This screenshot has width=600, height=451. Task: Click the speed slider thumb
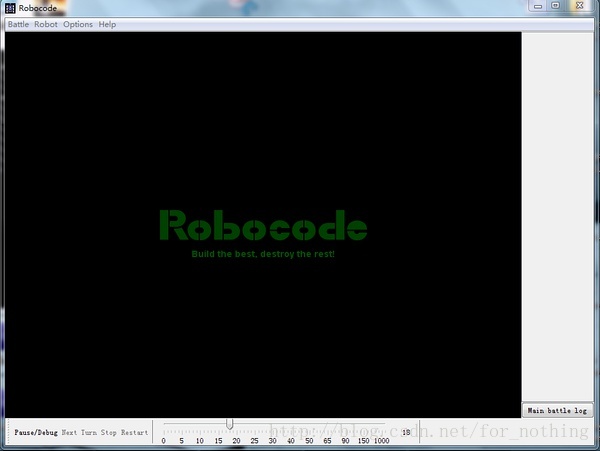[230, 424]
